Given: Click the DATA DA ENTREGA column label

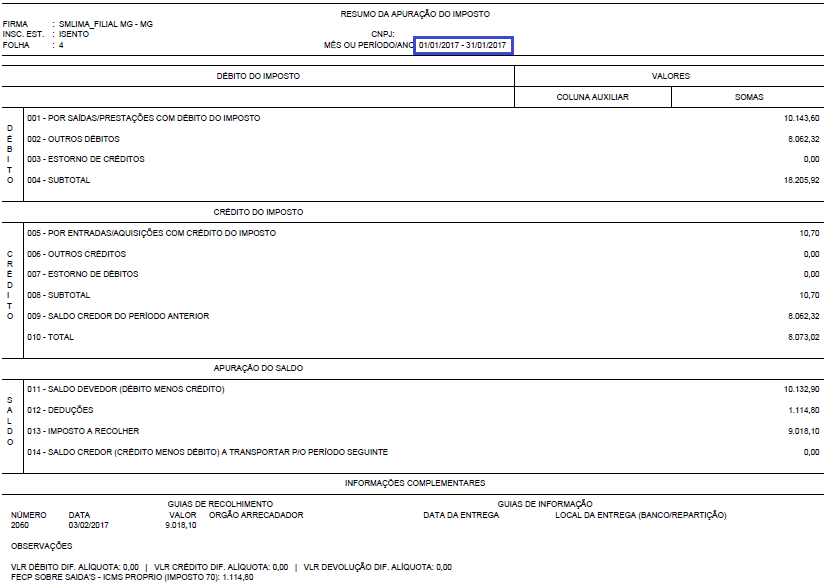Looking at the screenshot, I should coord(461,516).
